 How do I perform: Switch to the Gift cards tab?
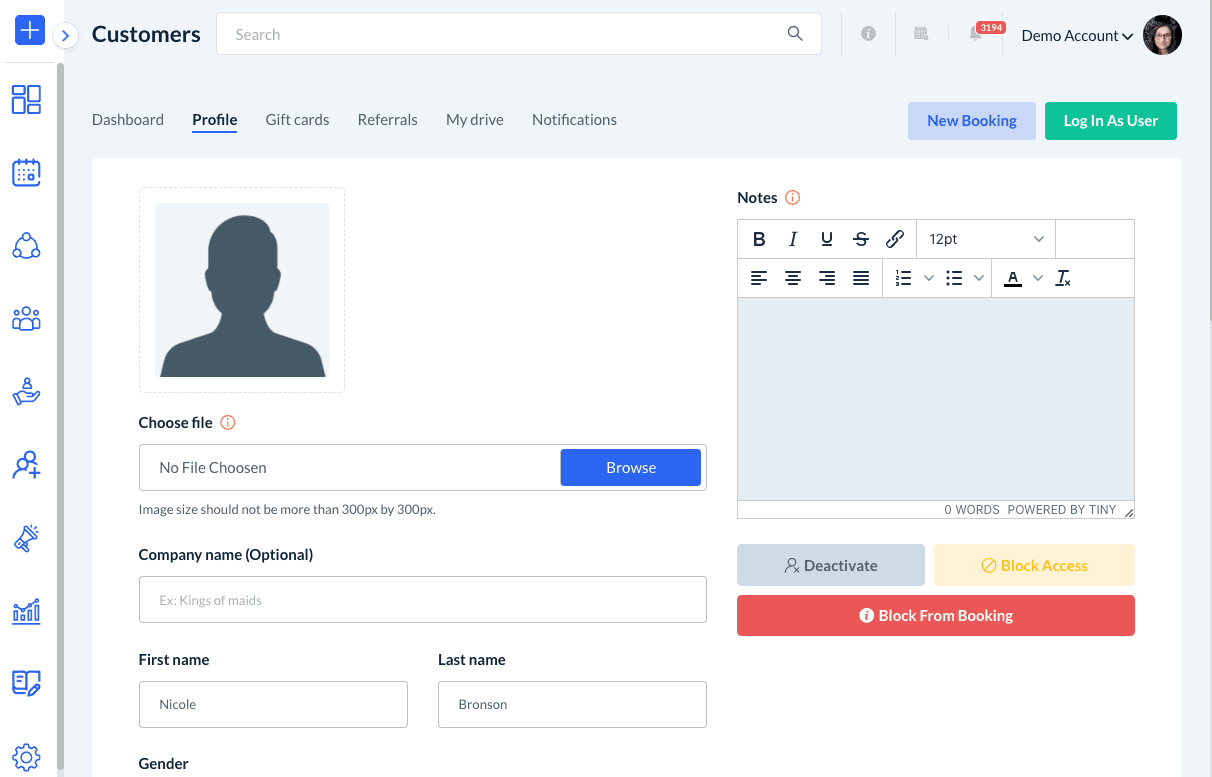(x=297, y=119)
